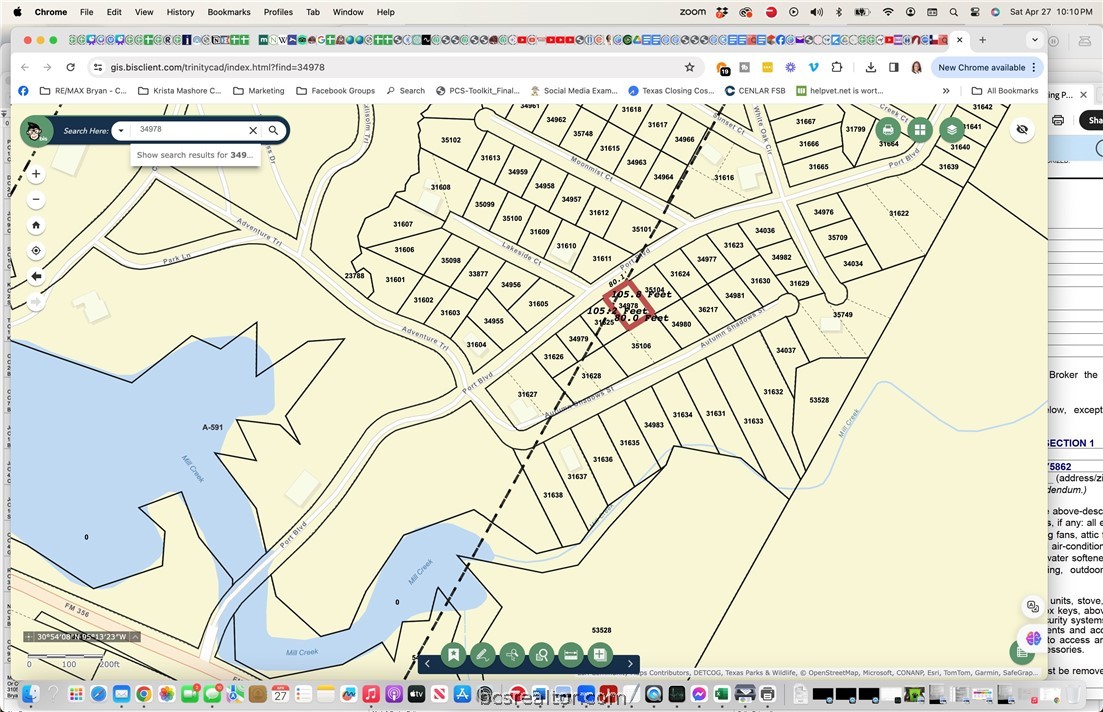Bookmark this page with the star icon
The width and height of the screenshot is (1103, 712).
tap(689, 67)
